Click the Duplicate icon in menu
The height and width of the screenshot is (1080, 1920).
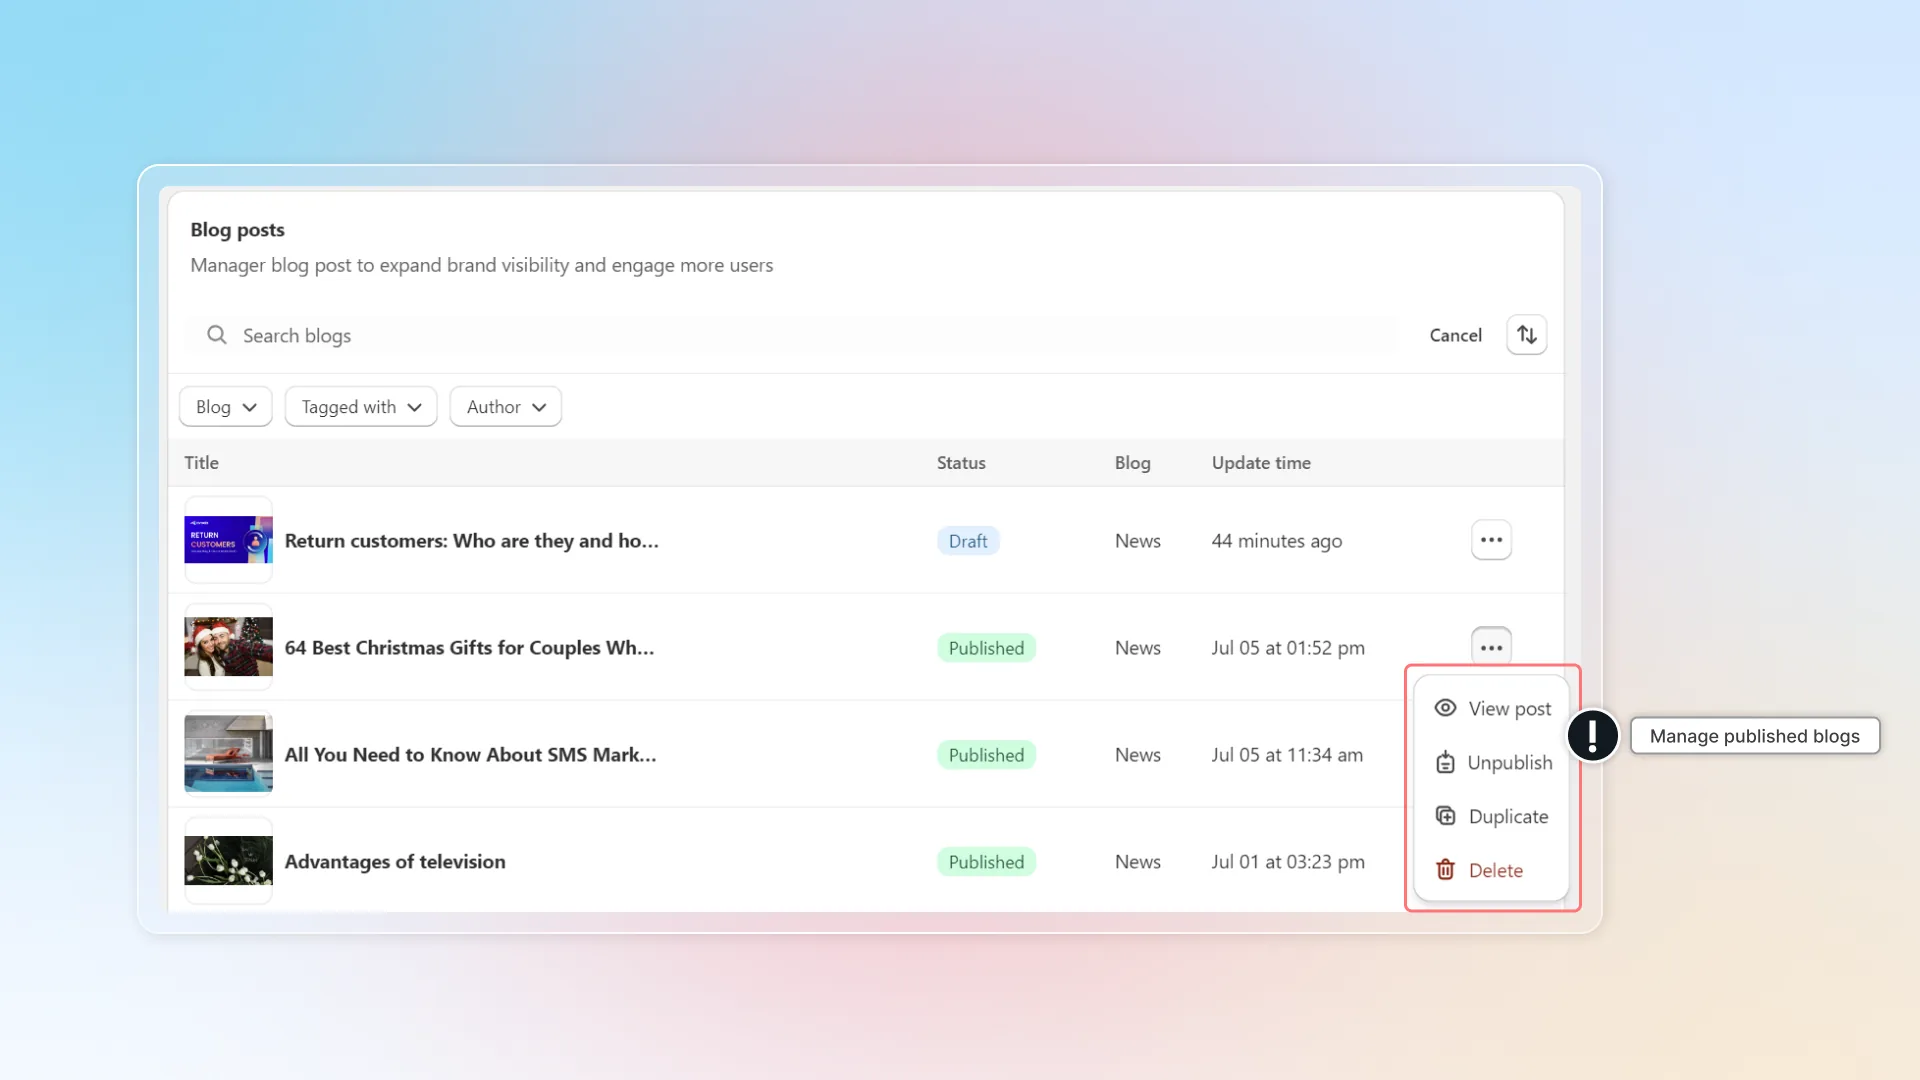click(1445, 816)
